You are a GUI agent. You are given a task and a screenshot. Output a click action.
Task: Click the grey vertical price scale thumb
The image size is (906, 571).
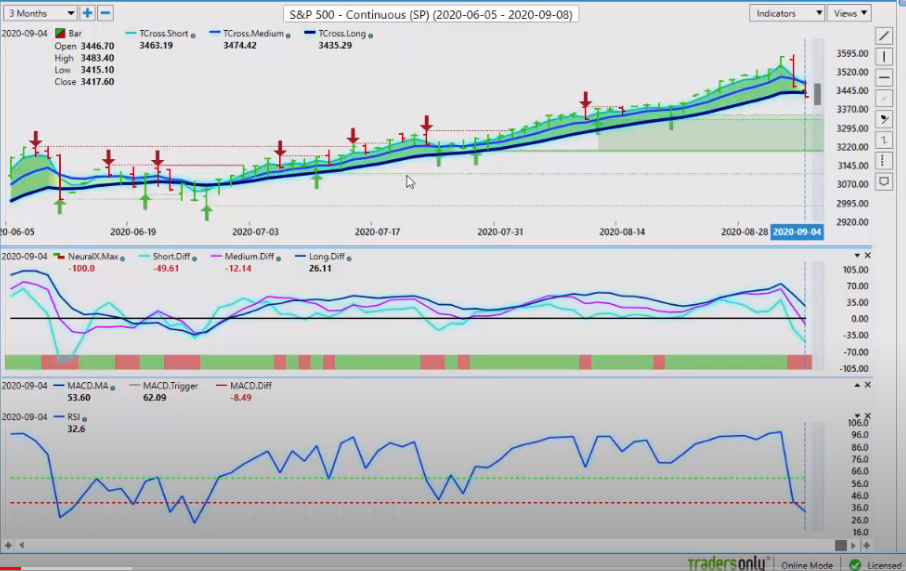[x=818, y=94]
